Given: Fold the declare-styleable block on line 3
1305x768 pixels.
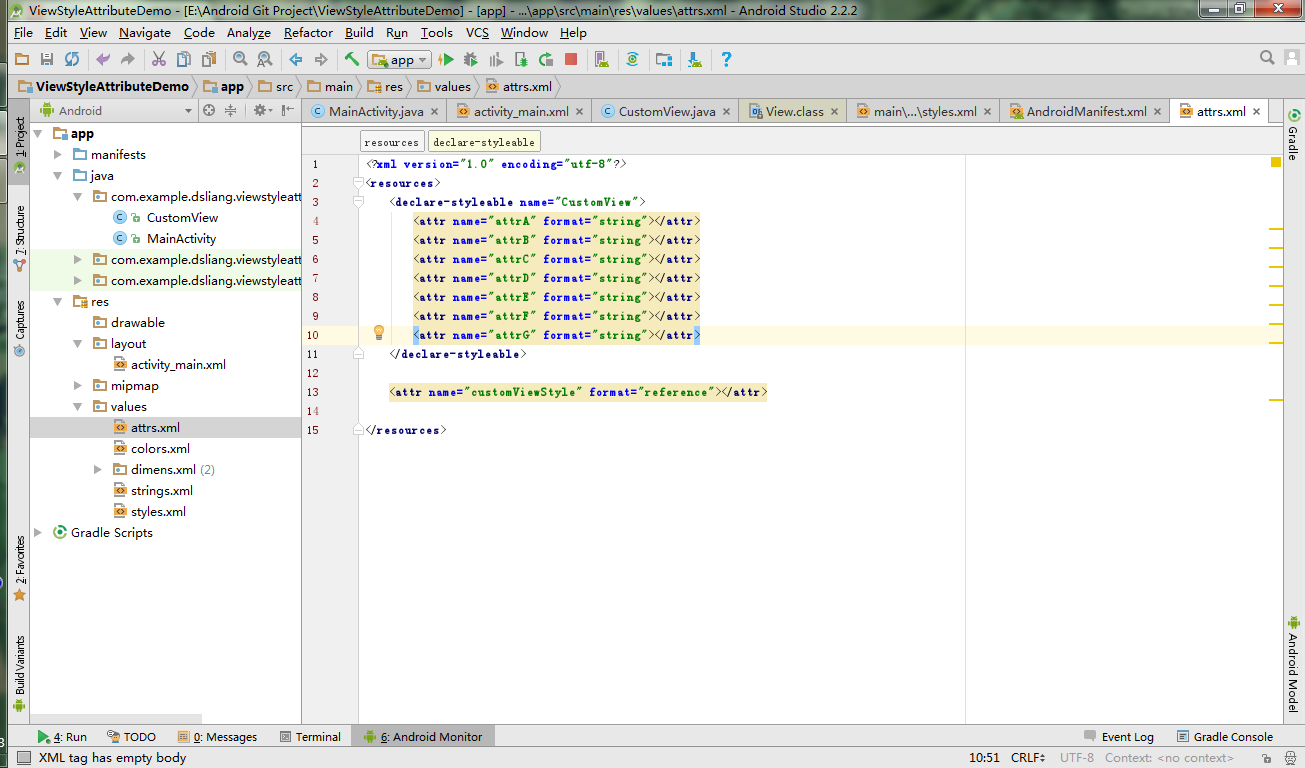Looking at the screenshot, I should coord(358,202).
